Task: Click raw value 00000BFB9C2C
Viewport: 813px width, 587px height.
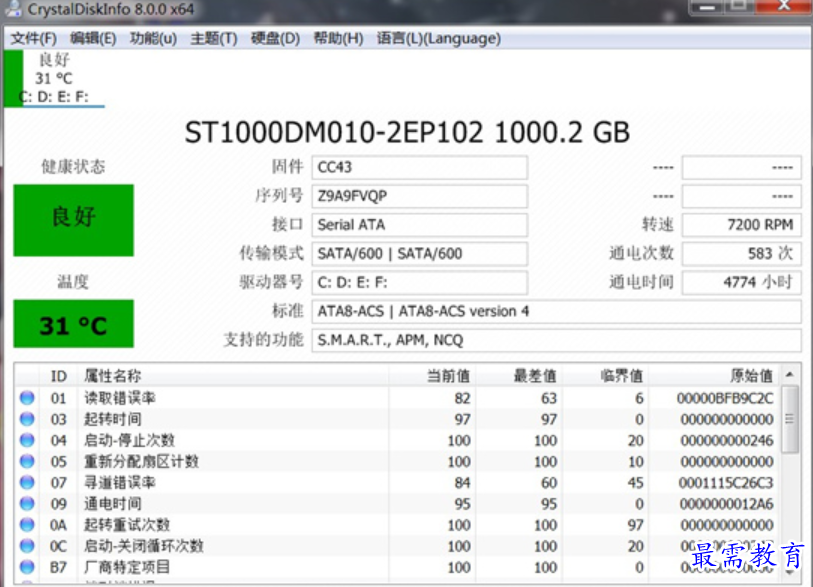Action: (x=725, y=398)
